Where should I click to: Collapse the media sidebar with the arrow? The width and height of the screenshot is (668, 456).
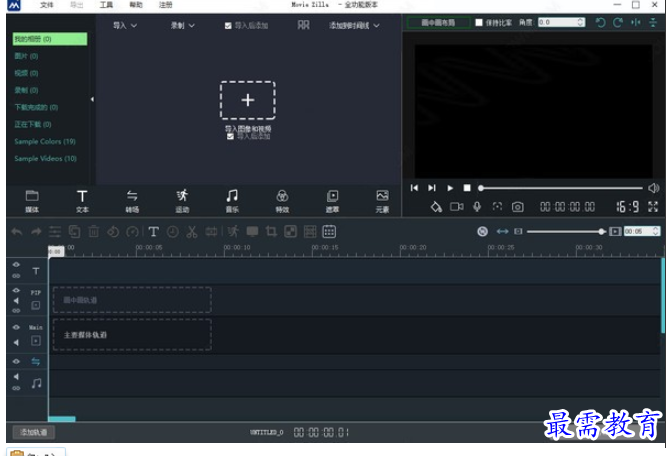92,99
